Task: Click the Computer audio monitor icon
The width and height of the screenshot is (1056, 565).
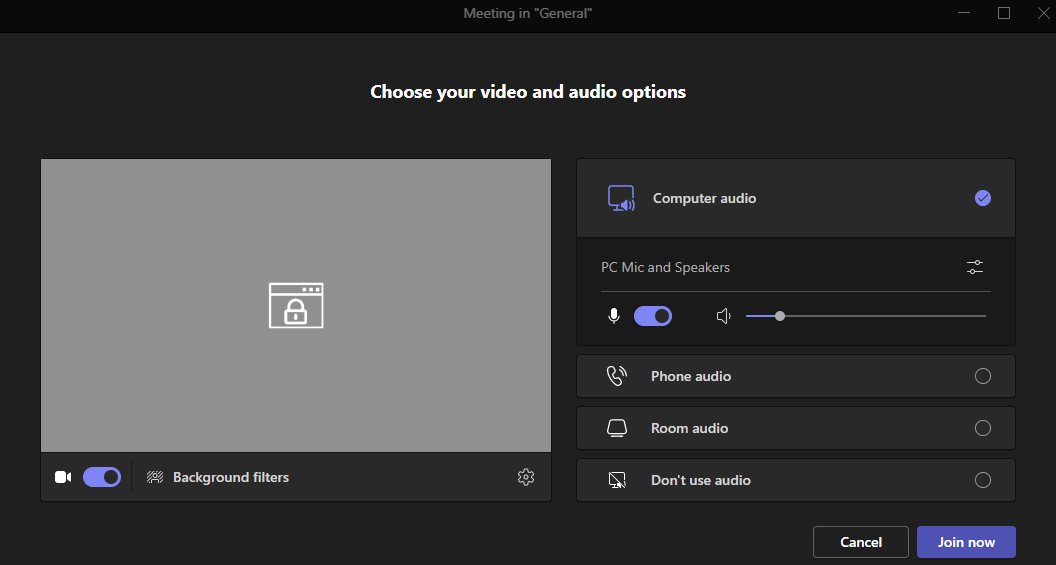Action: pyautogui.click(x=621, y=198)
